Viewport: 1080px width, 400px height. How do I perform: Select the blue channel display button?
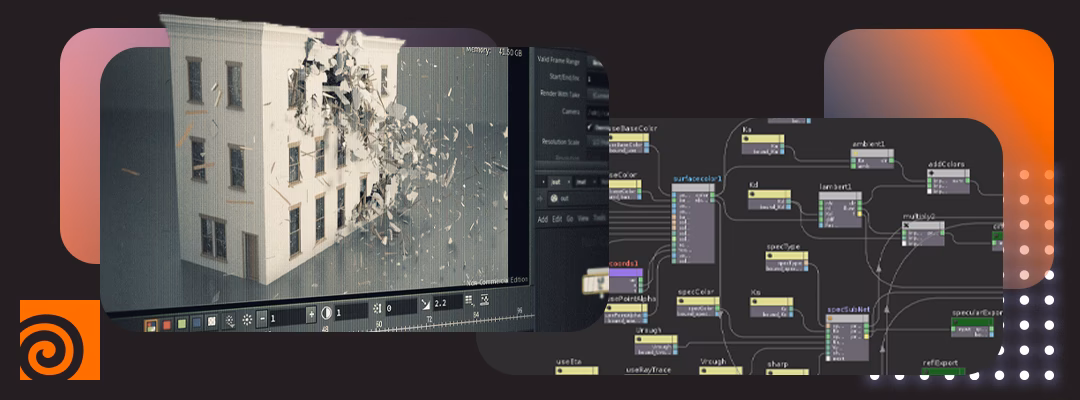pyautogui.click(x=197, y=322)
